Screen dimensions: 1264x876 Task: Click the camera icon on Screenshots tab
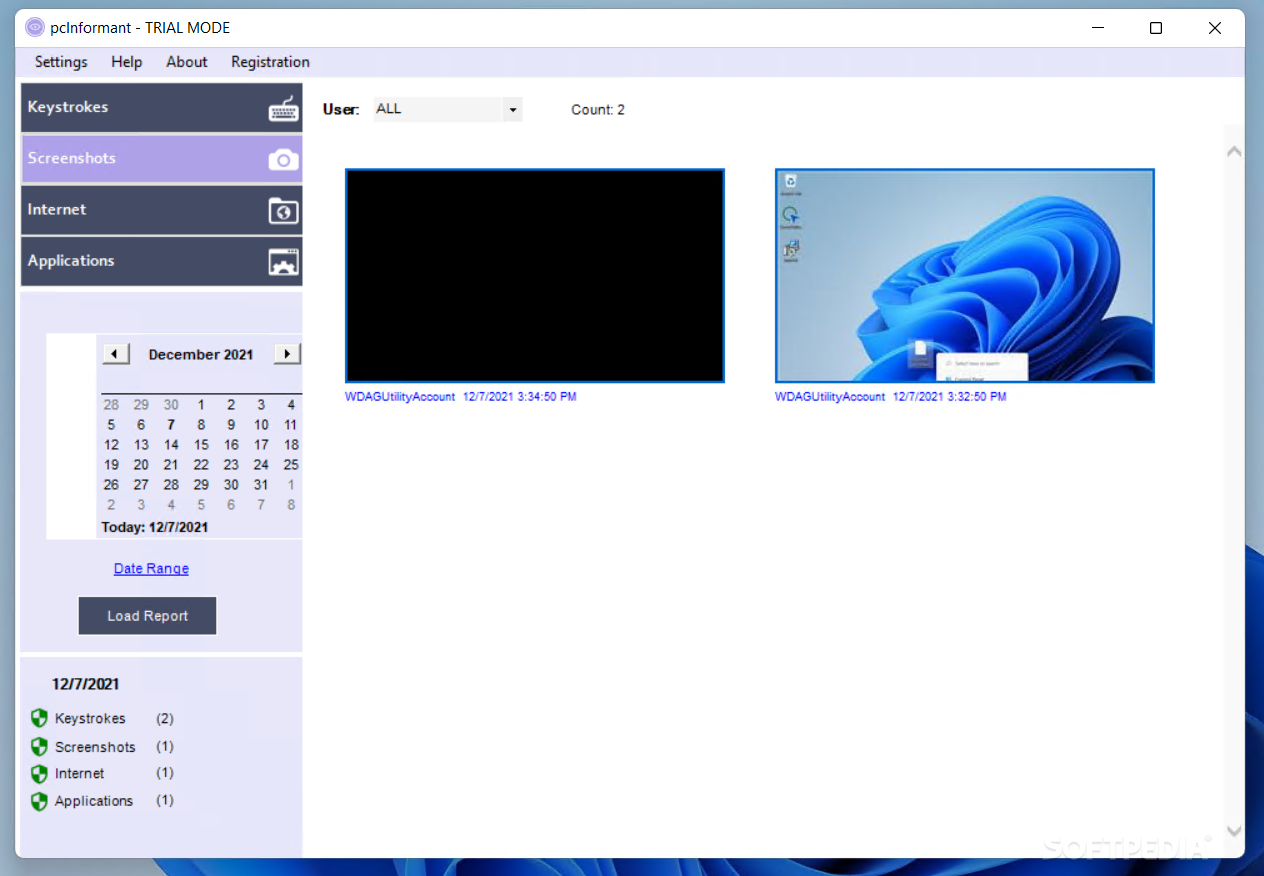[284, 160]
